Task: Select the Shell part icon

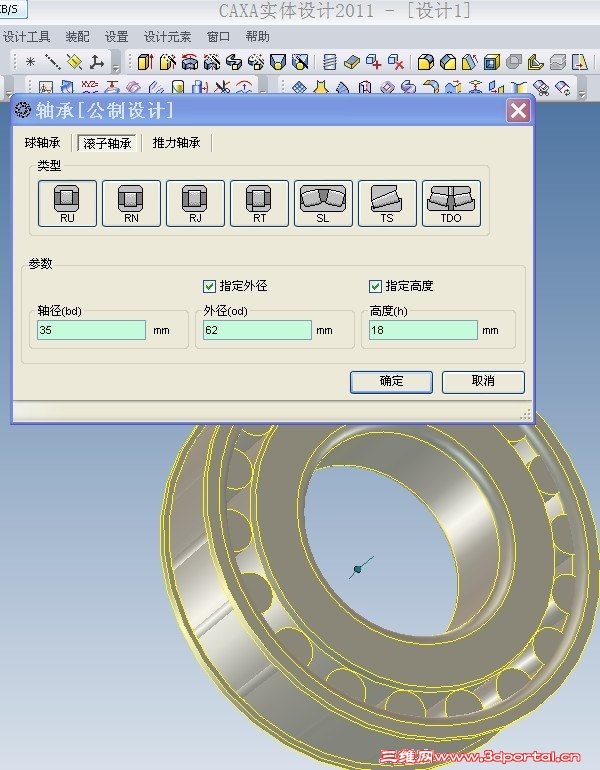Action: 491,62
